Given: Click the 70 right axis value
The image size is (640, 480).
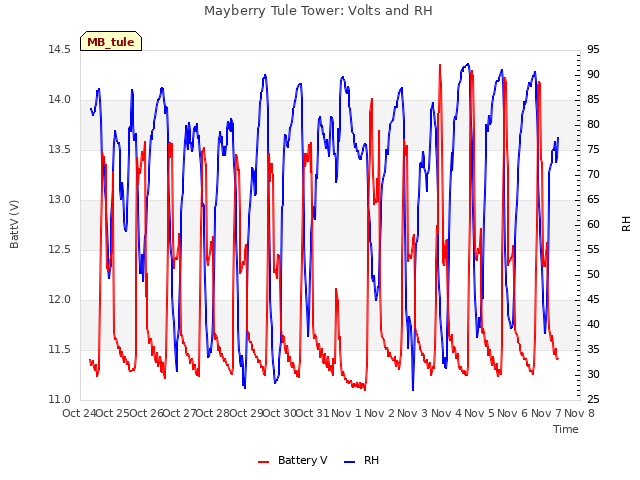Looking at the screenshot, I should click(x=593, y=175).
